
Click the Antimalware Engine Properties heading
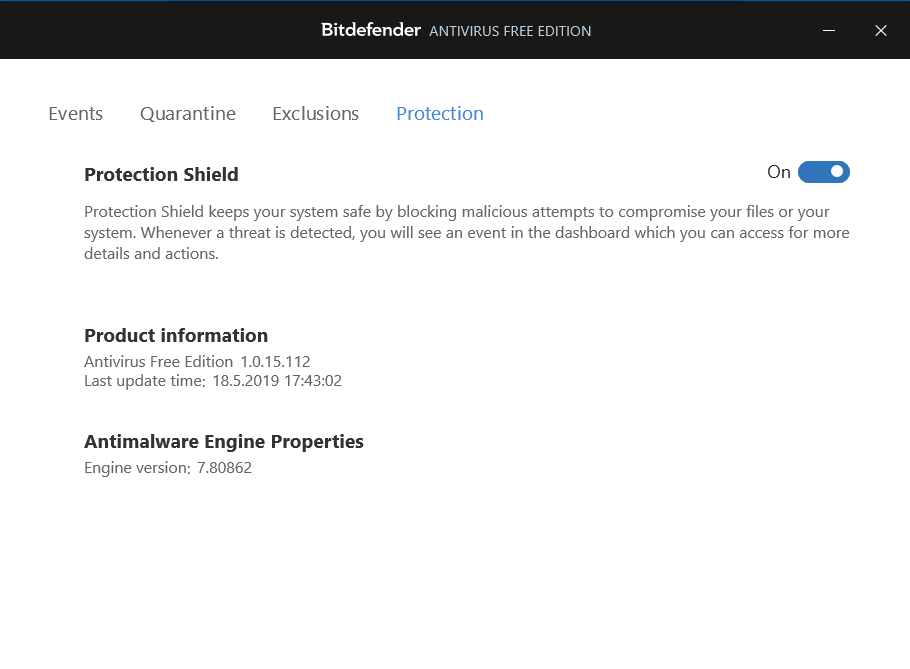(224, 442)
